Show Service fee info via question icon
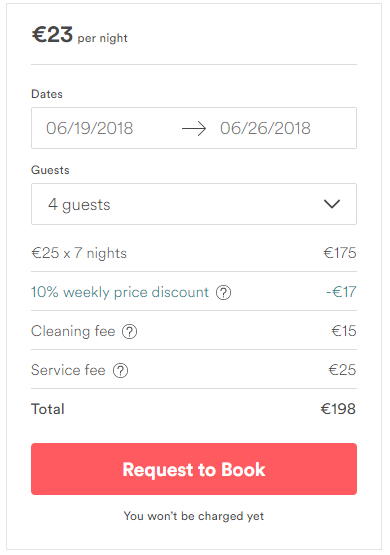The image size is (390, 555). [120, 371]
